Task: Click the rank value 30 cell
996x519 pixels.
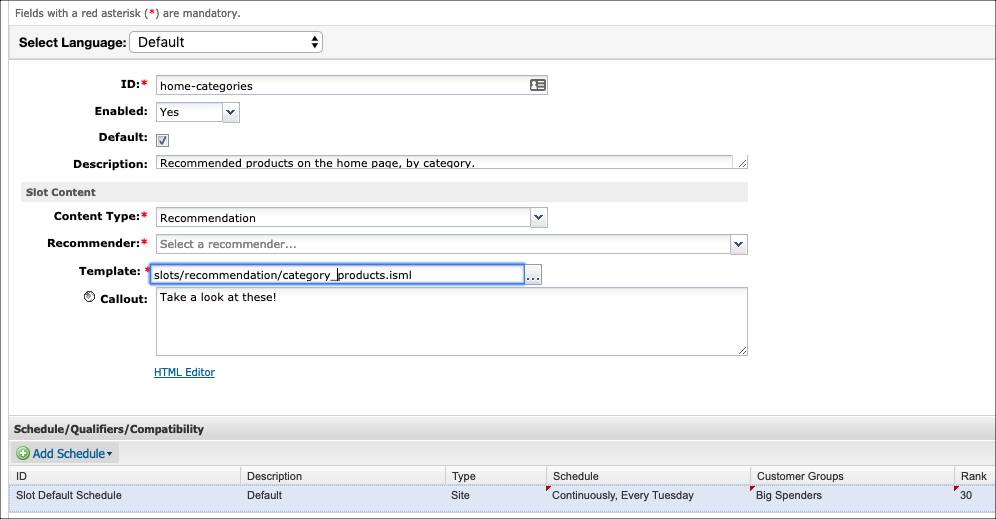Action: (x=974, y=495)
